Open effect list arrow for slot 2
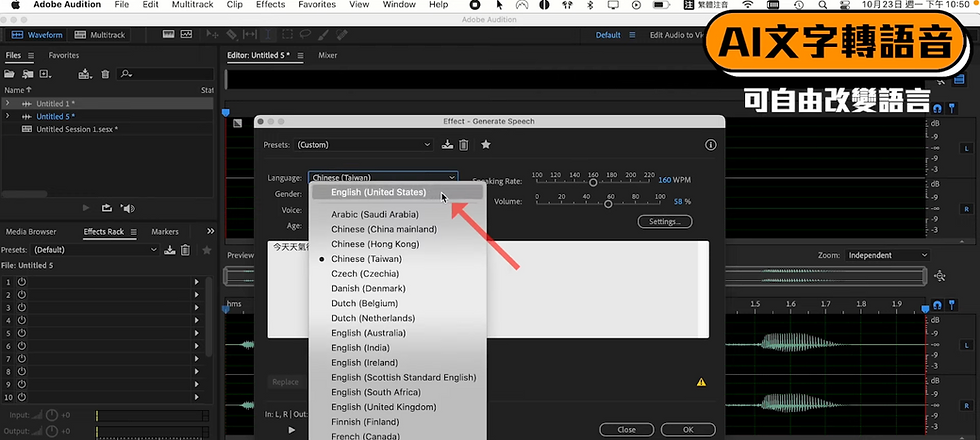The width and height of the screenshot is (980, 440). coord(196,295)
